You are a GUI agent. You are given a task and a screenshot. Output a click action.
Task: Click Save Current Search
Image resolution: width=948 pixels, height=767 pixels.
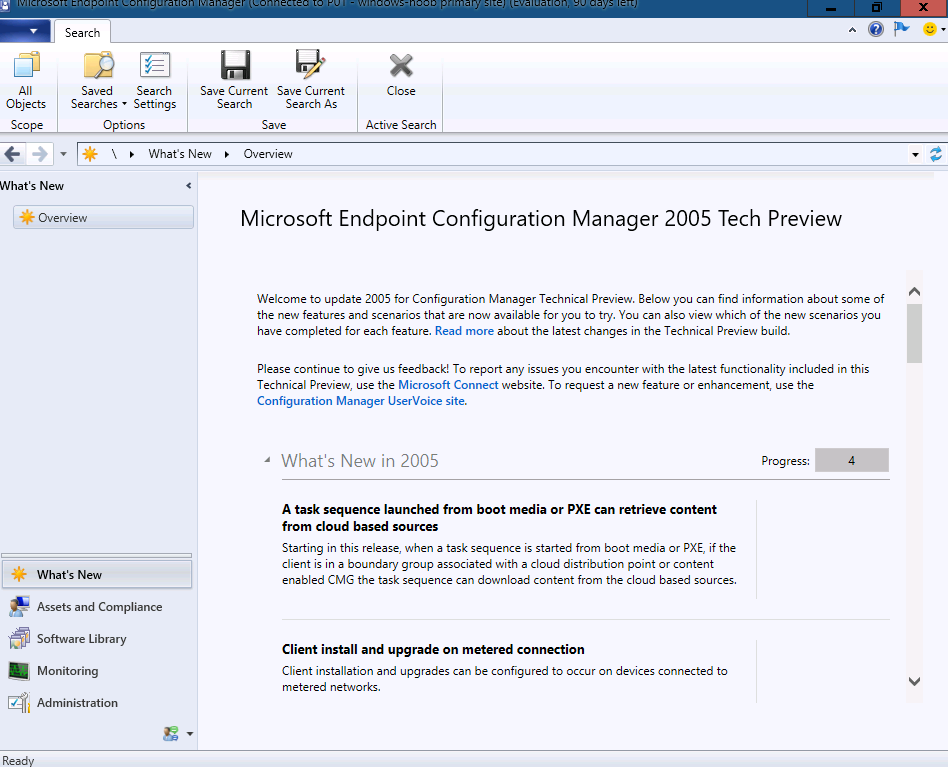pyautogui.click(x=234, y=81)
